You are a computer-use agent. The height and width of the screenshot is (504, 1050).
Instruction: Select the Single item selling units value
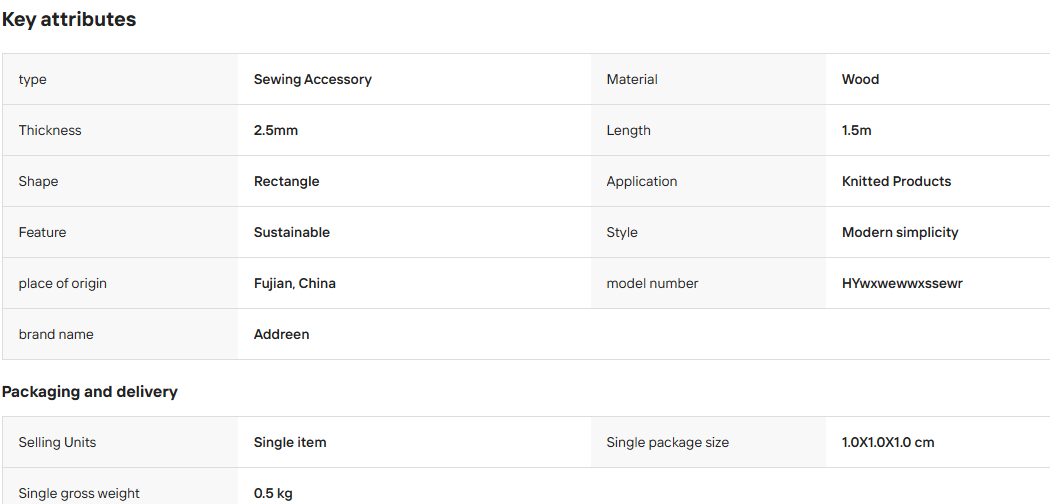290,442
